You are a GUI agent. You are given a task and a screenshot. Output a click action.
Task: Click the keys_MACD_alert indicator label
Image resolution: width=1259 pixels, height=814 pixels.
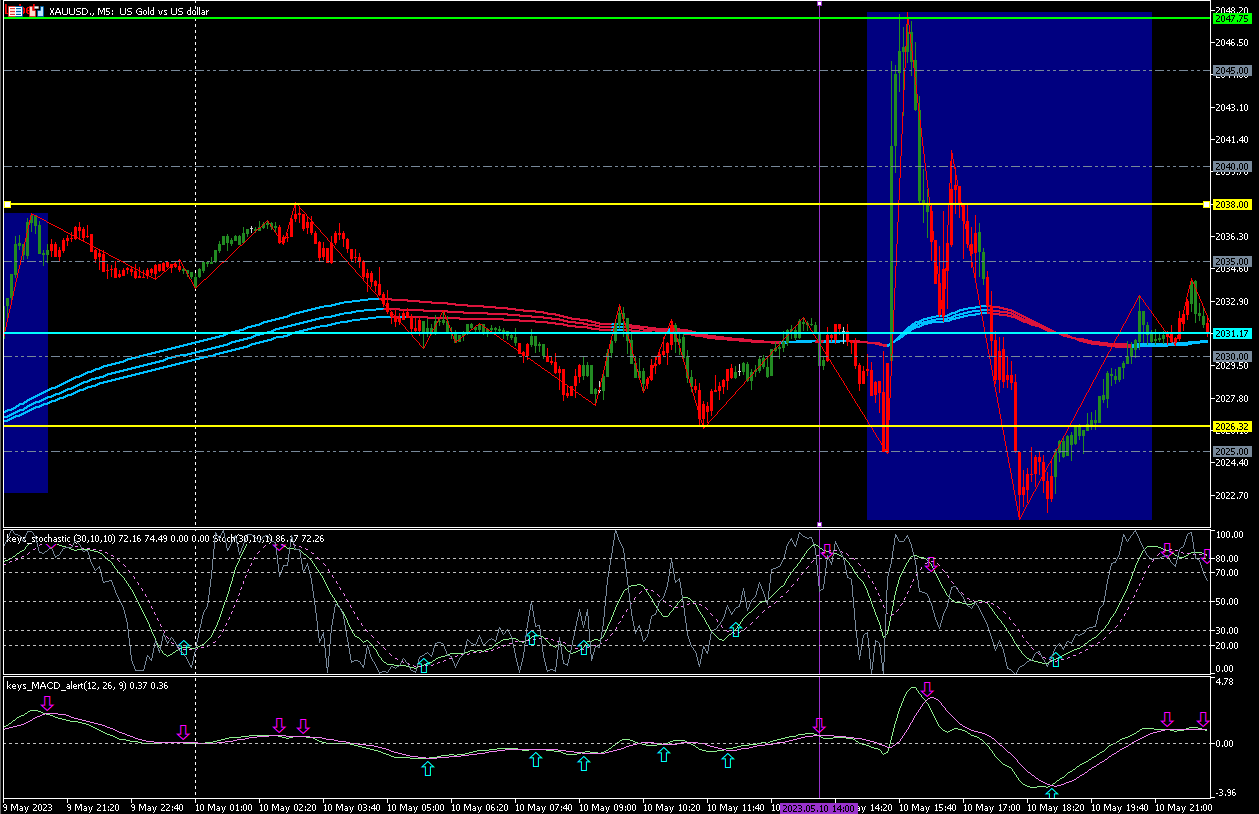tap(62, 686)
